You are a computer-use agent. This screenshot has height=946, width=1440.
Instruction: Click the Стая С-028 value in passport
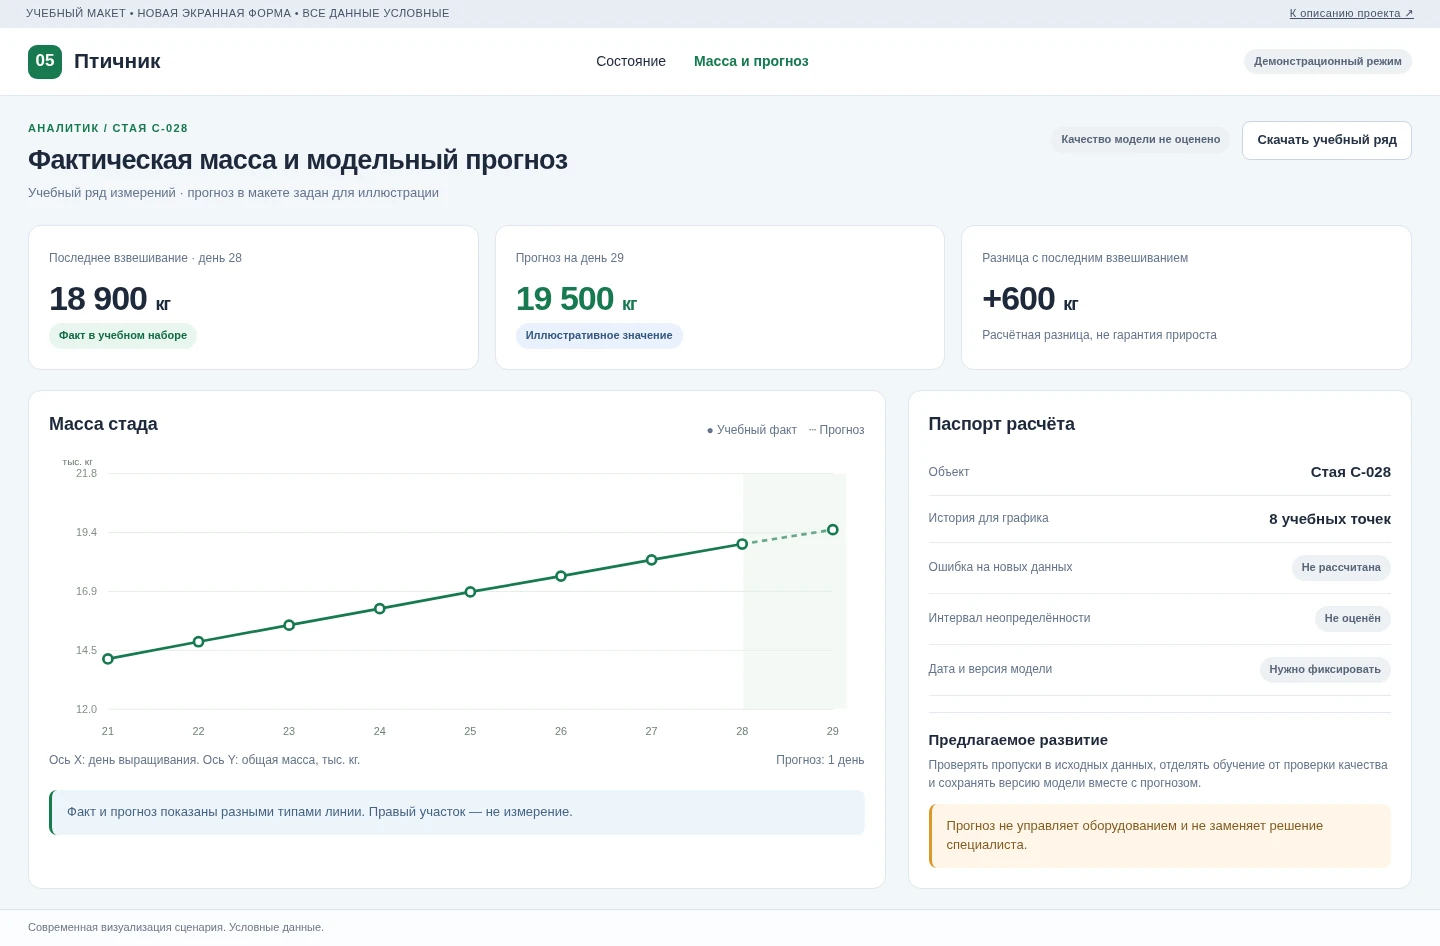coord(1351,472)
